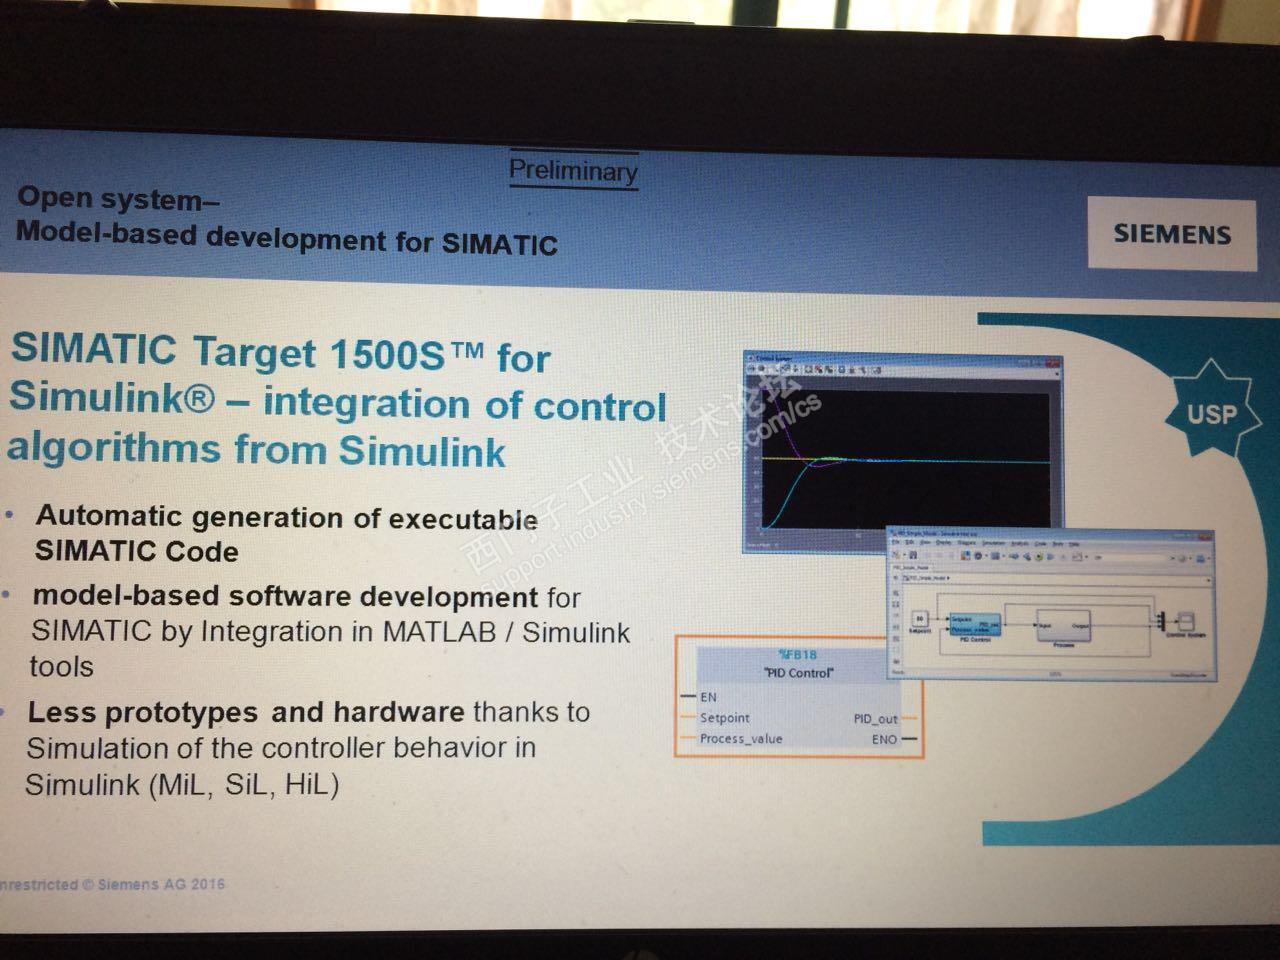Click the "Automatic generation of executable" bullet
1280x960 pixels.
pos(287,517)
